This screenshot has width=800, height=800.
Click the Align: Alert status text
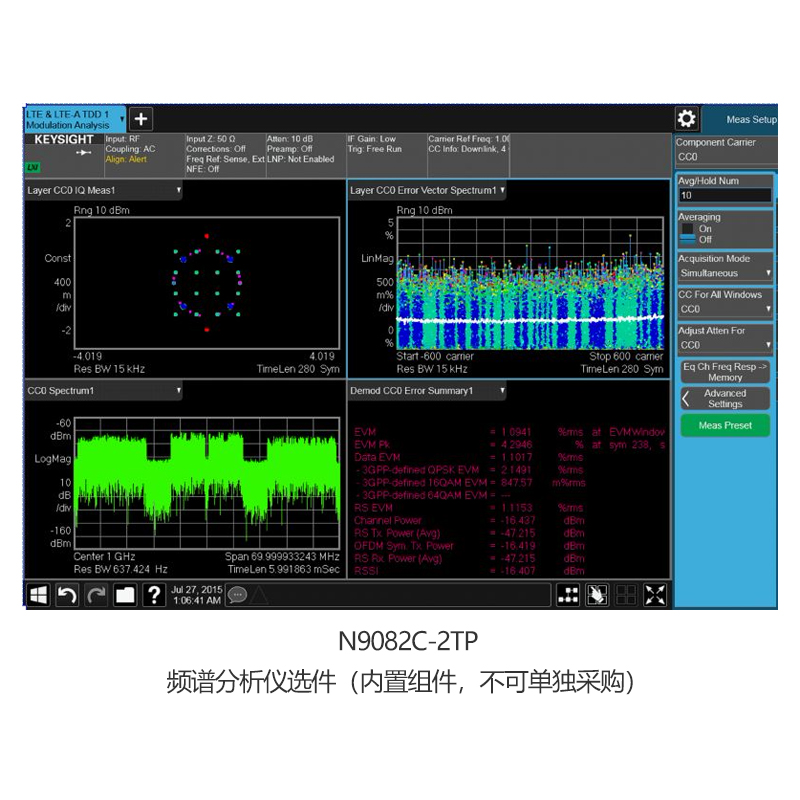click(126, 159)
